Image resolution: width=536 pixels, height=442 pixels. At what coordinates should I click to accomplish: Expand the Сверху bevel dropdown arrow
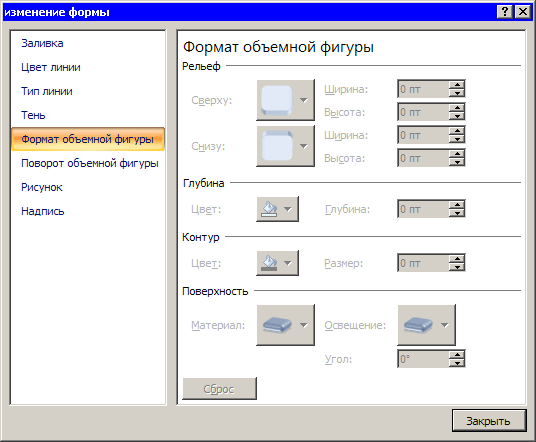point(304,100)
